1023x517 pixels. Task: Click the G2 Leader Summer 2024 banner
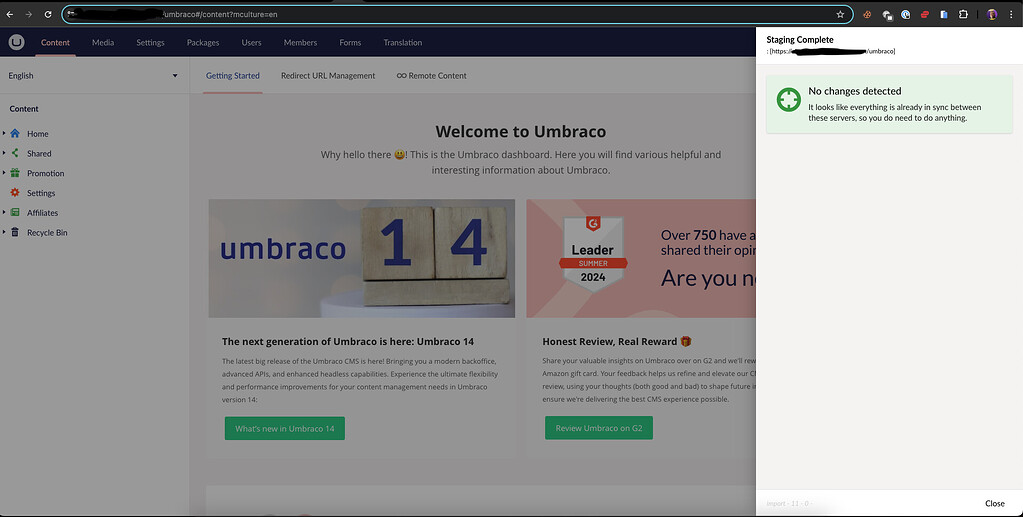641,258
